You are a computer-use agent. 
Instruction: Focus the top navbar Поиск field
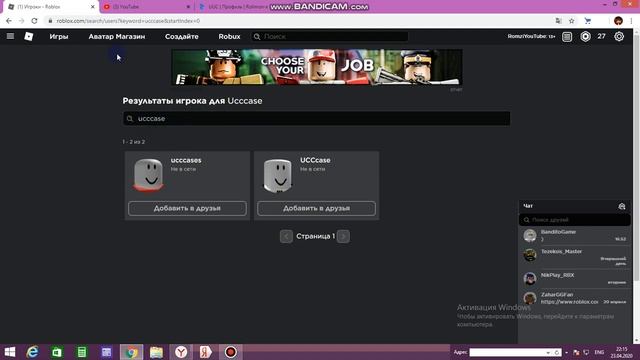(x=330, y=36)
